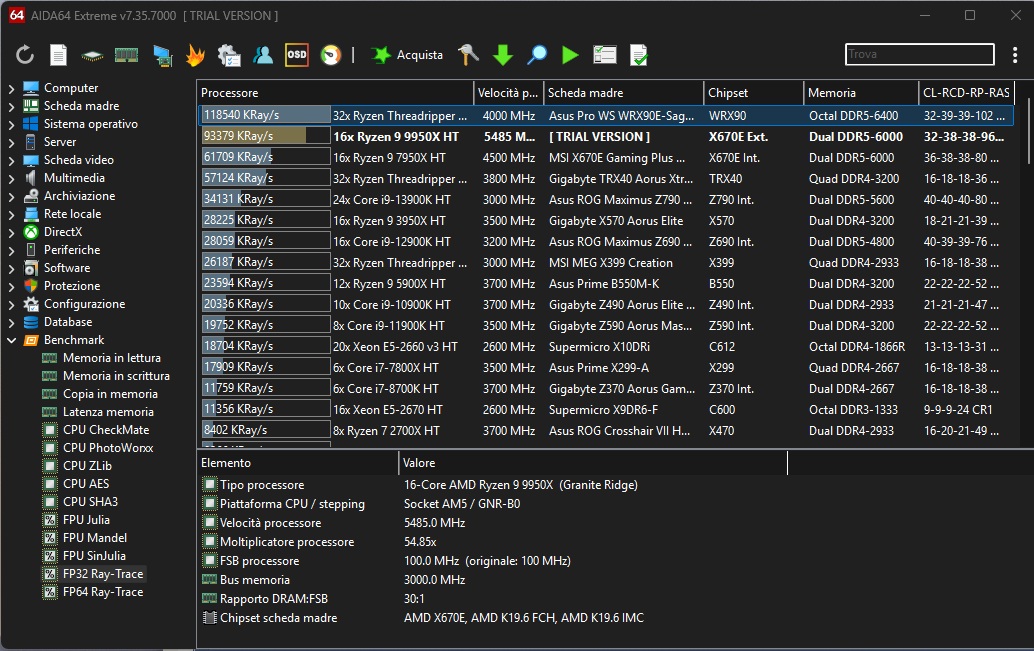This screenshot has width=1034, height=651.
Task: Select Periferiche in the tree
Action: (72, 250)
